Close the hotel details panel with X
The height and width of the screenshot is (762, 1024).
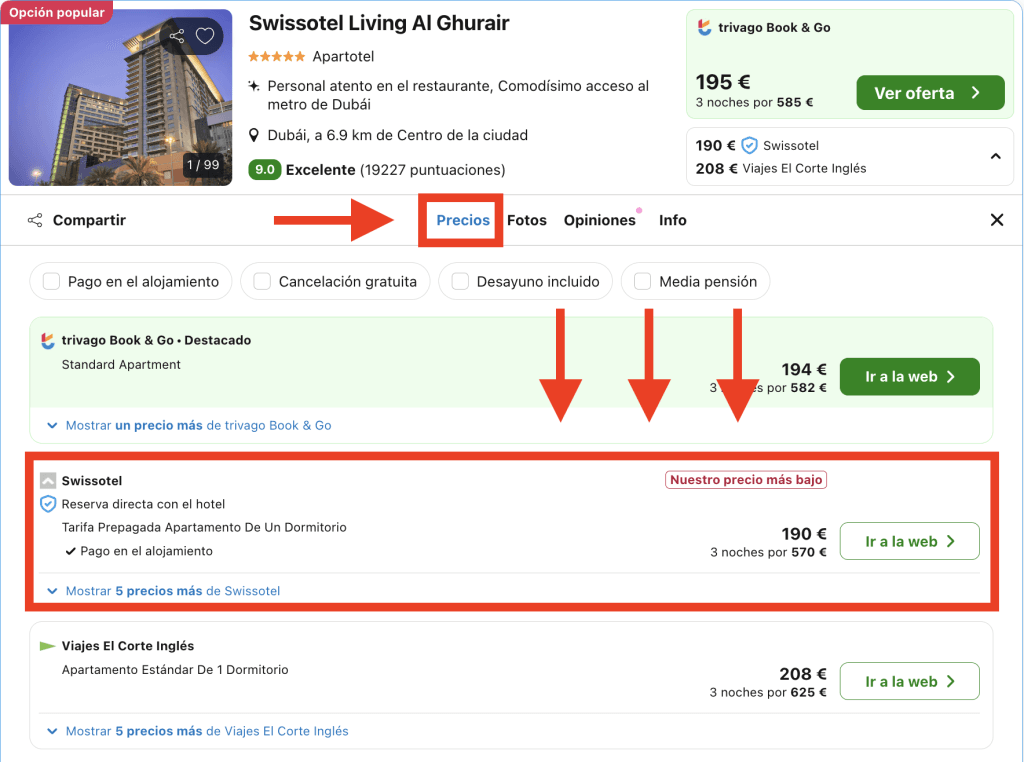[996, 220]
